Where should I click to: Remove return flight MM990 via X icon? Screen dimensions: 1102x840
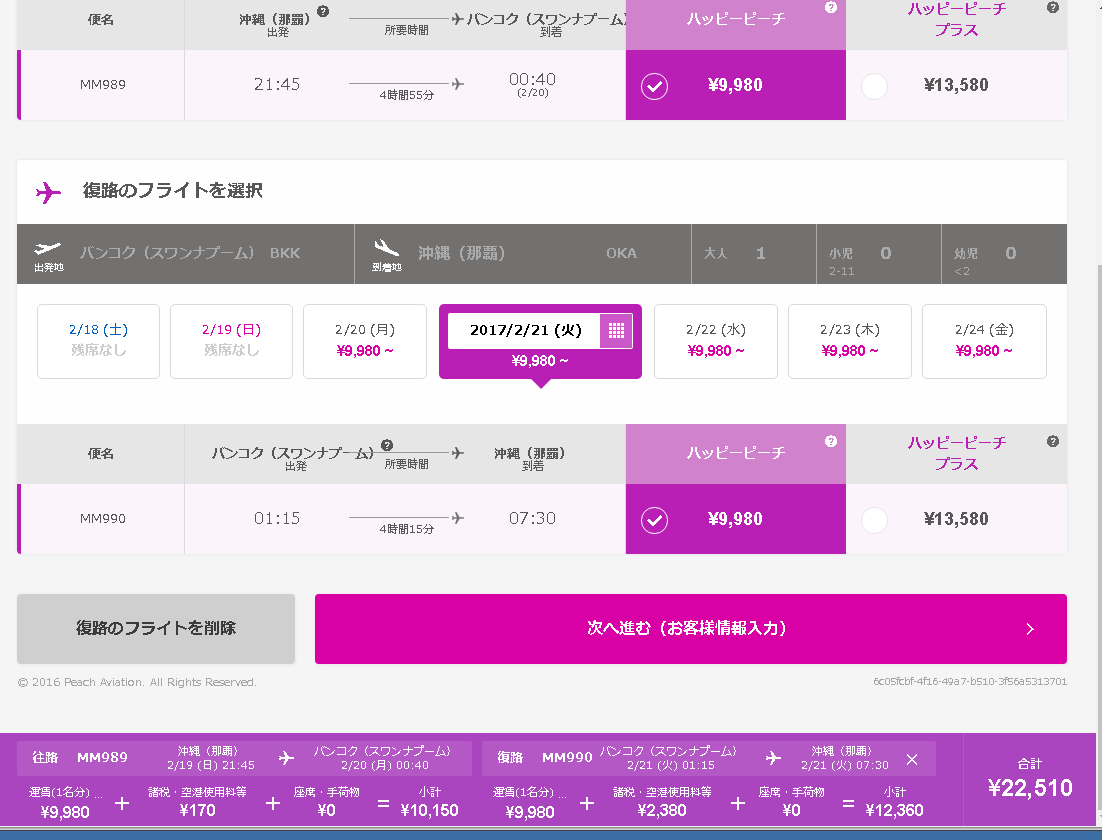[912, 759]
